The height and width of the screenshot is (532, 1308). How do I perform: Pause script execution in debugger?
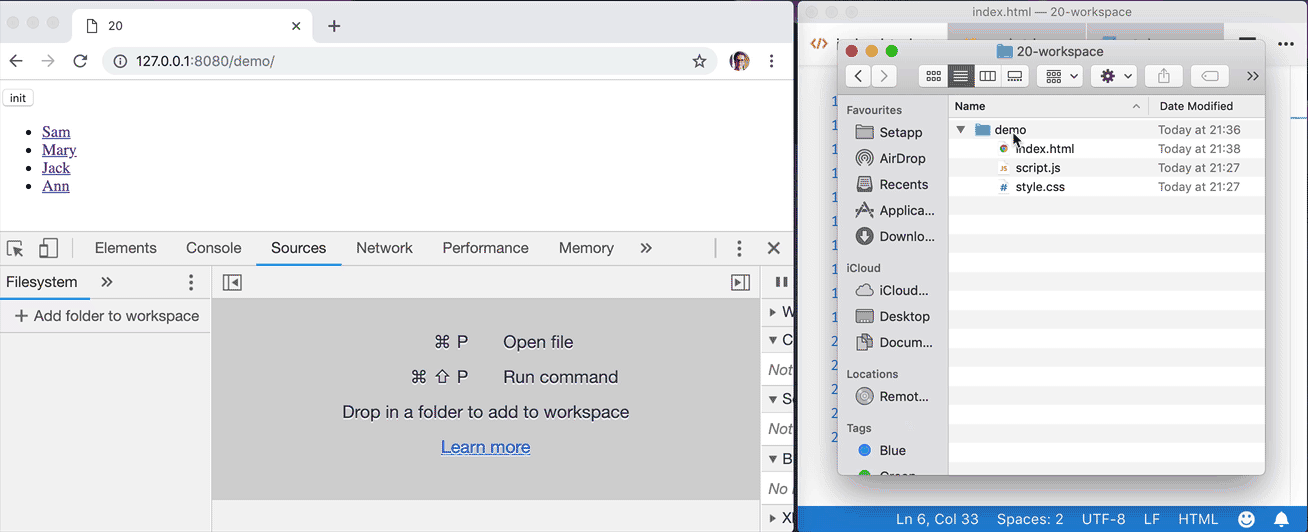[781, 283]
